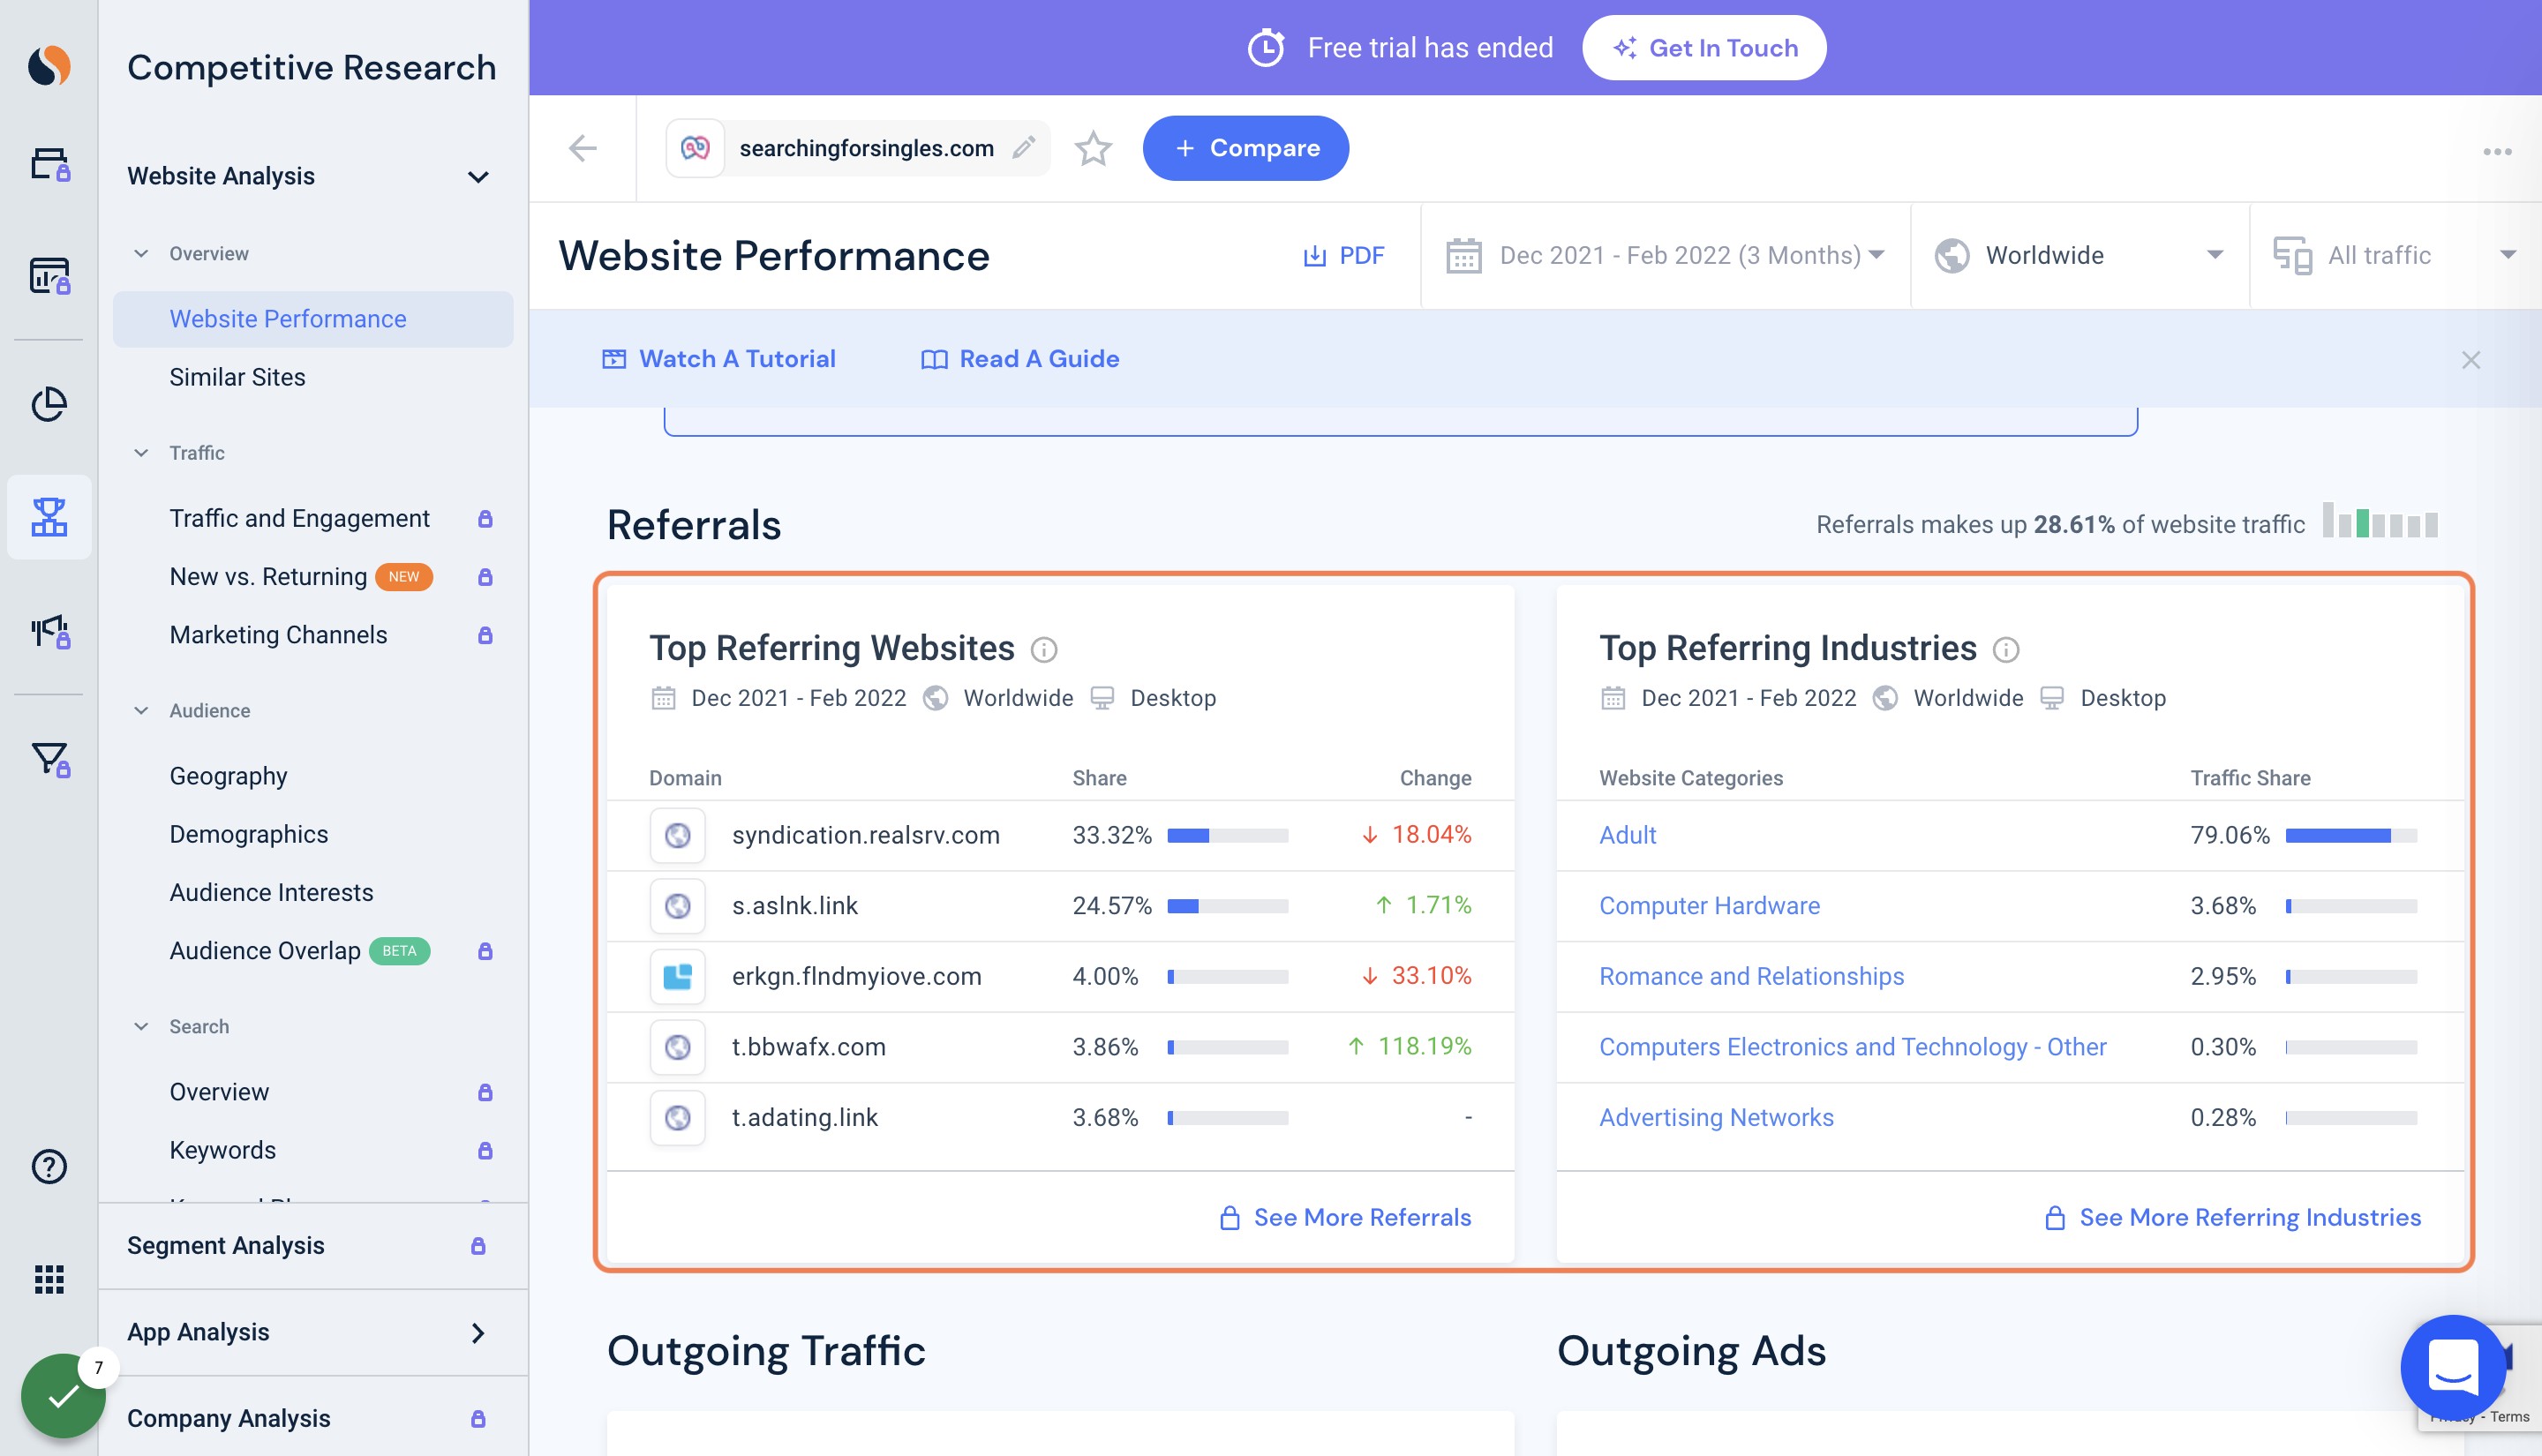Open the Adult category link
This screenshot has height=1456, width=2542.
point(1627,835)
